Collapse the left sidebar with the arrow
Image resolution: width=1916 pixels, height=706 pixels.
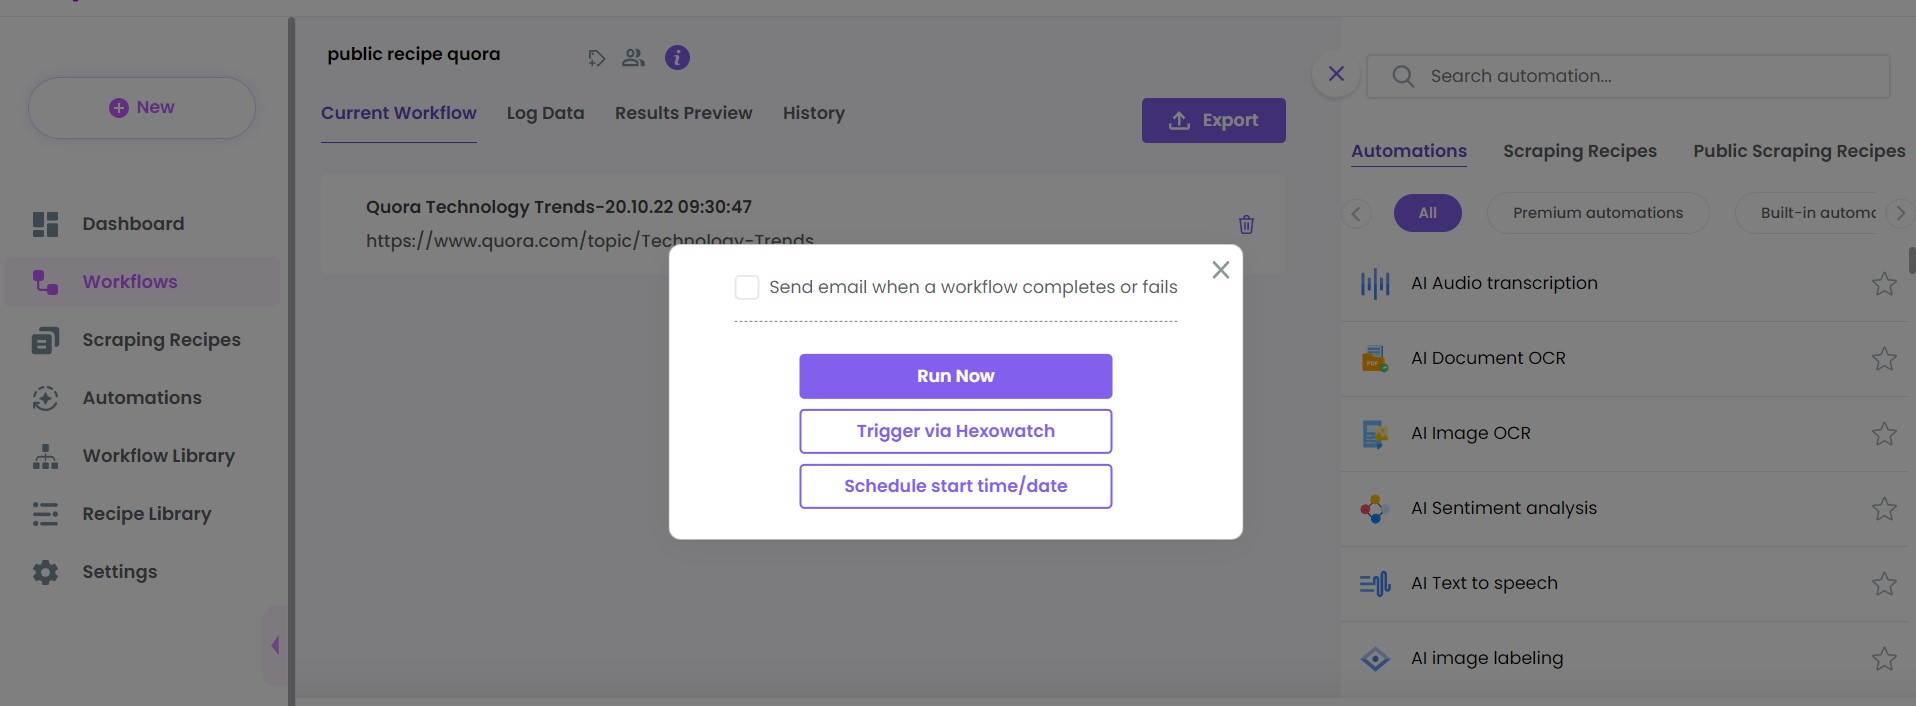[x=275, y=645]
